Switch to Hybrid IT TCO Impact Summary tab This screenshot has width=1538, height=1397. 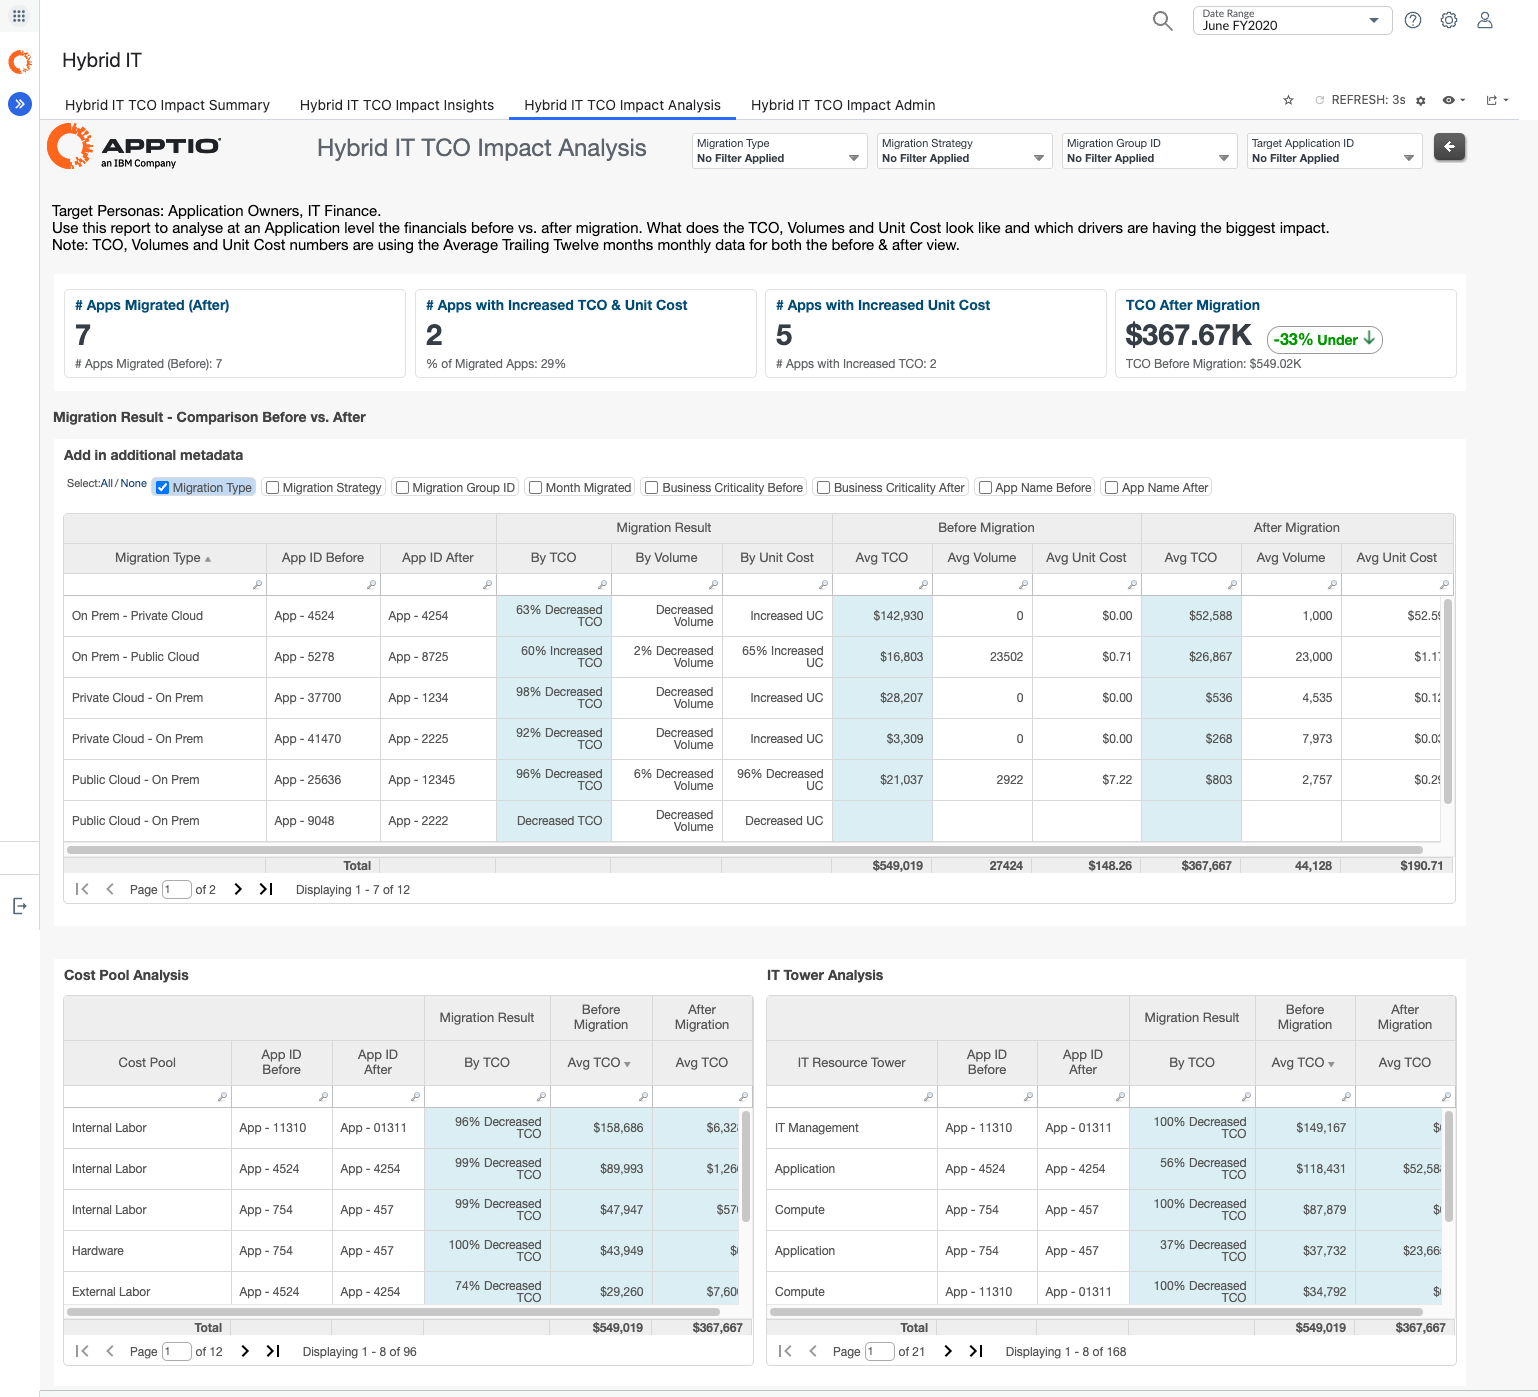[x=167, y=105]
